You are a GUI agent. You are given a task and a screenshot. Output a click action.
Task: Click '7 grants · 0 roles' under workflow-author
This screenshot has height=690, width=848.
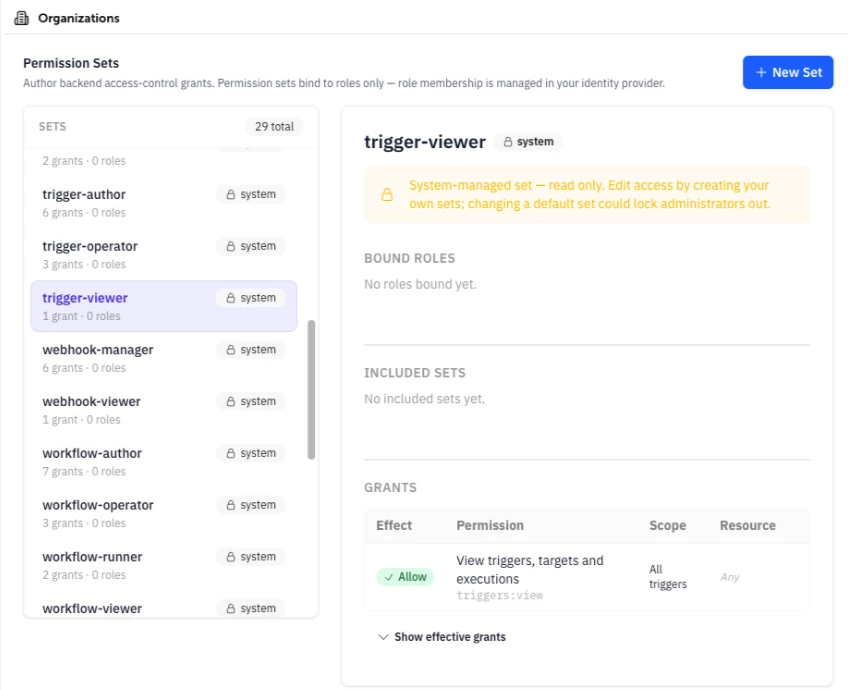[84, 472]
